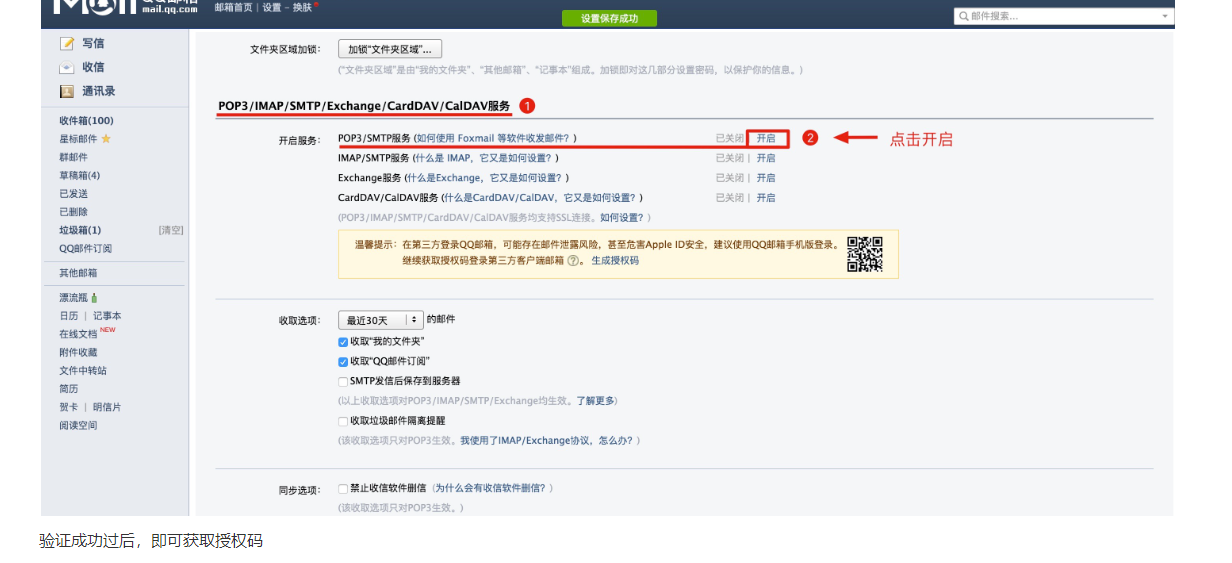Click the 邮件搜索 search input field
This screenshot has height=563, width=1232.
(1060, 16)
